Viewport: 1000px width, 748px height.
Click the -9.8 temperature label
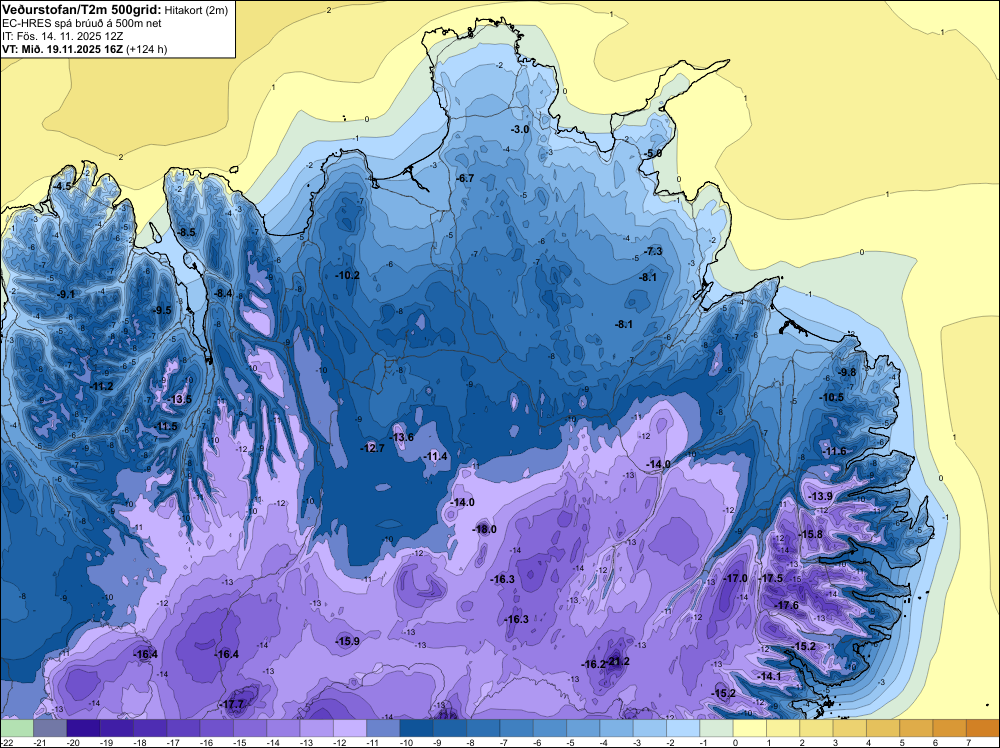[847, 372]
